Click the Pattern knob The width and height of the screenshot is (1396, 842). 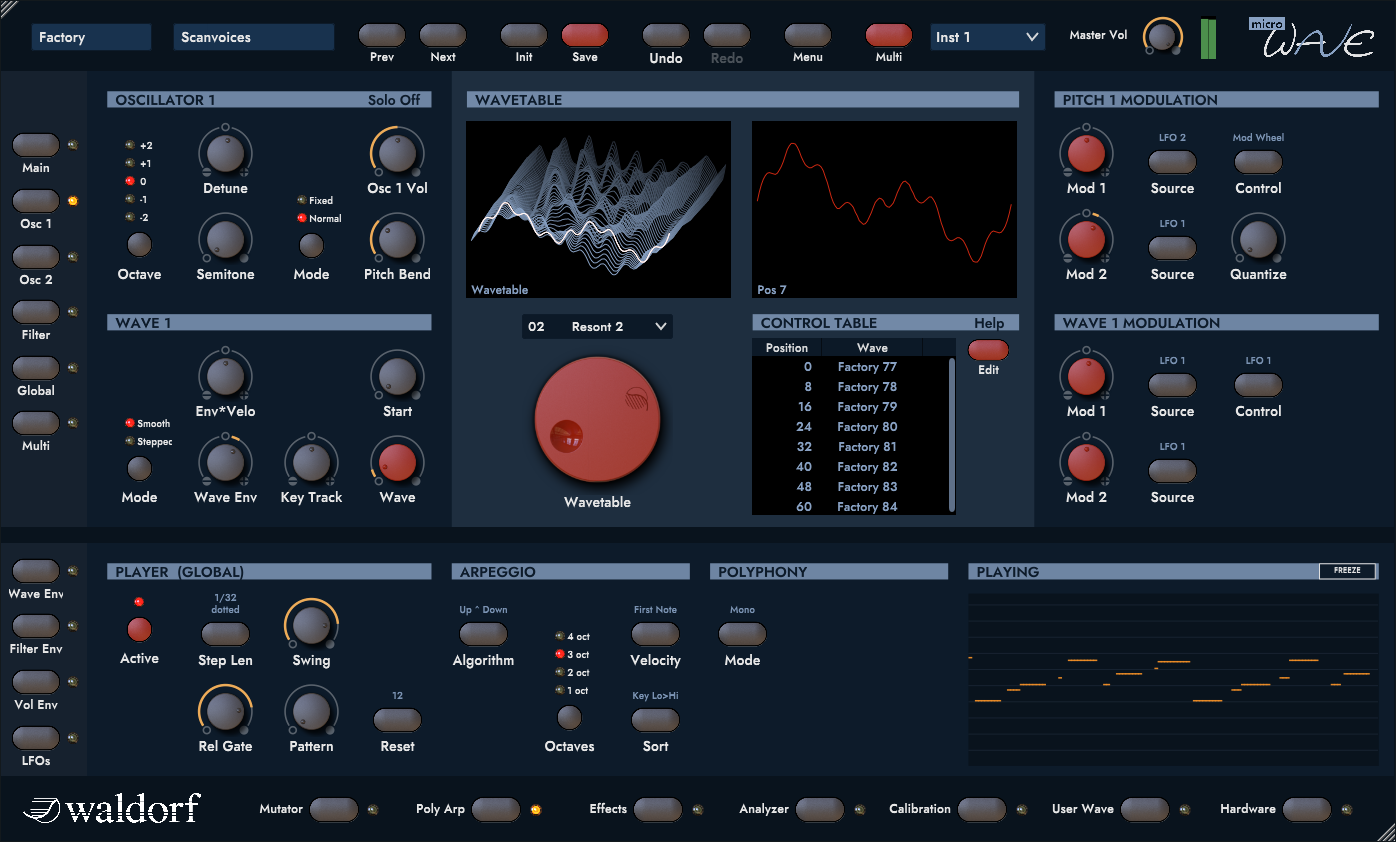311,711
